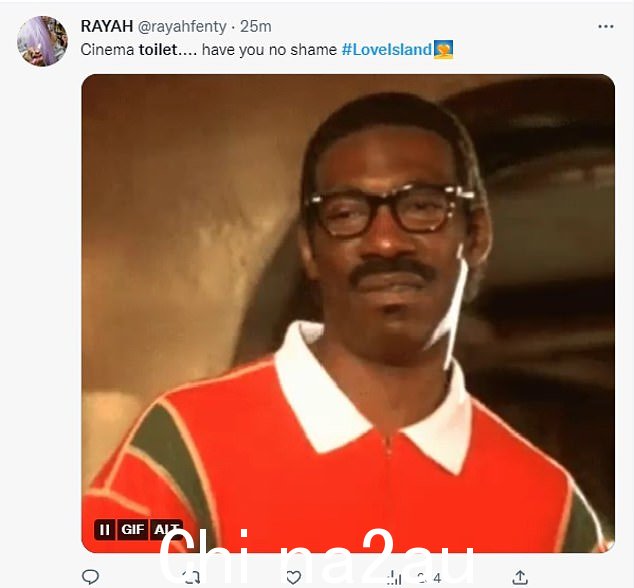Screen dimensions: 634x588
Task: Like the tweet with the heart icon
Action: tap(293, 577)
